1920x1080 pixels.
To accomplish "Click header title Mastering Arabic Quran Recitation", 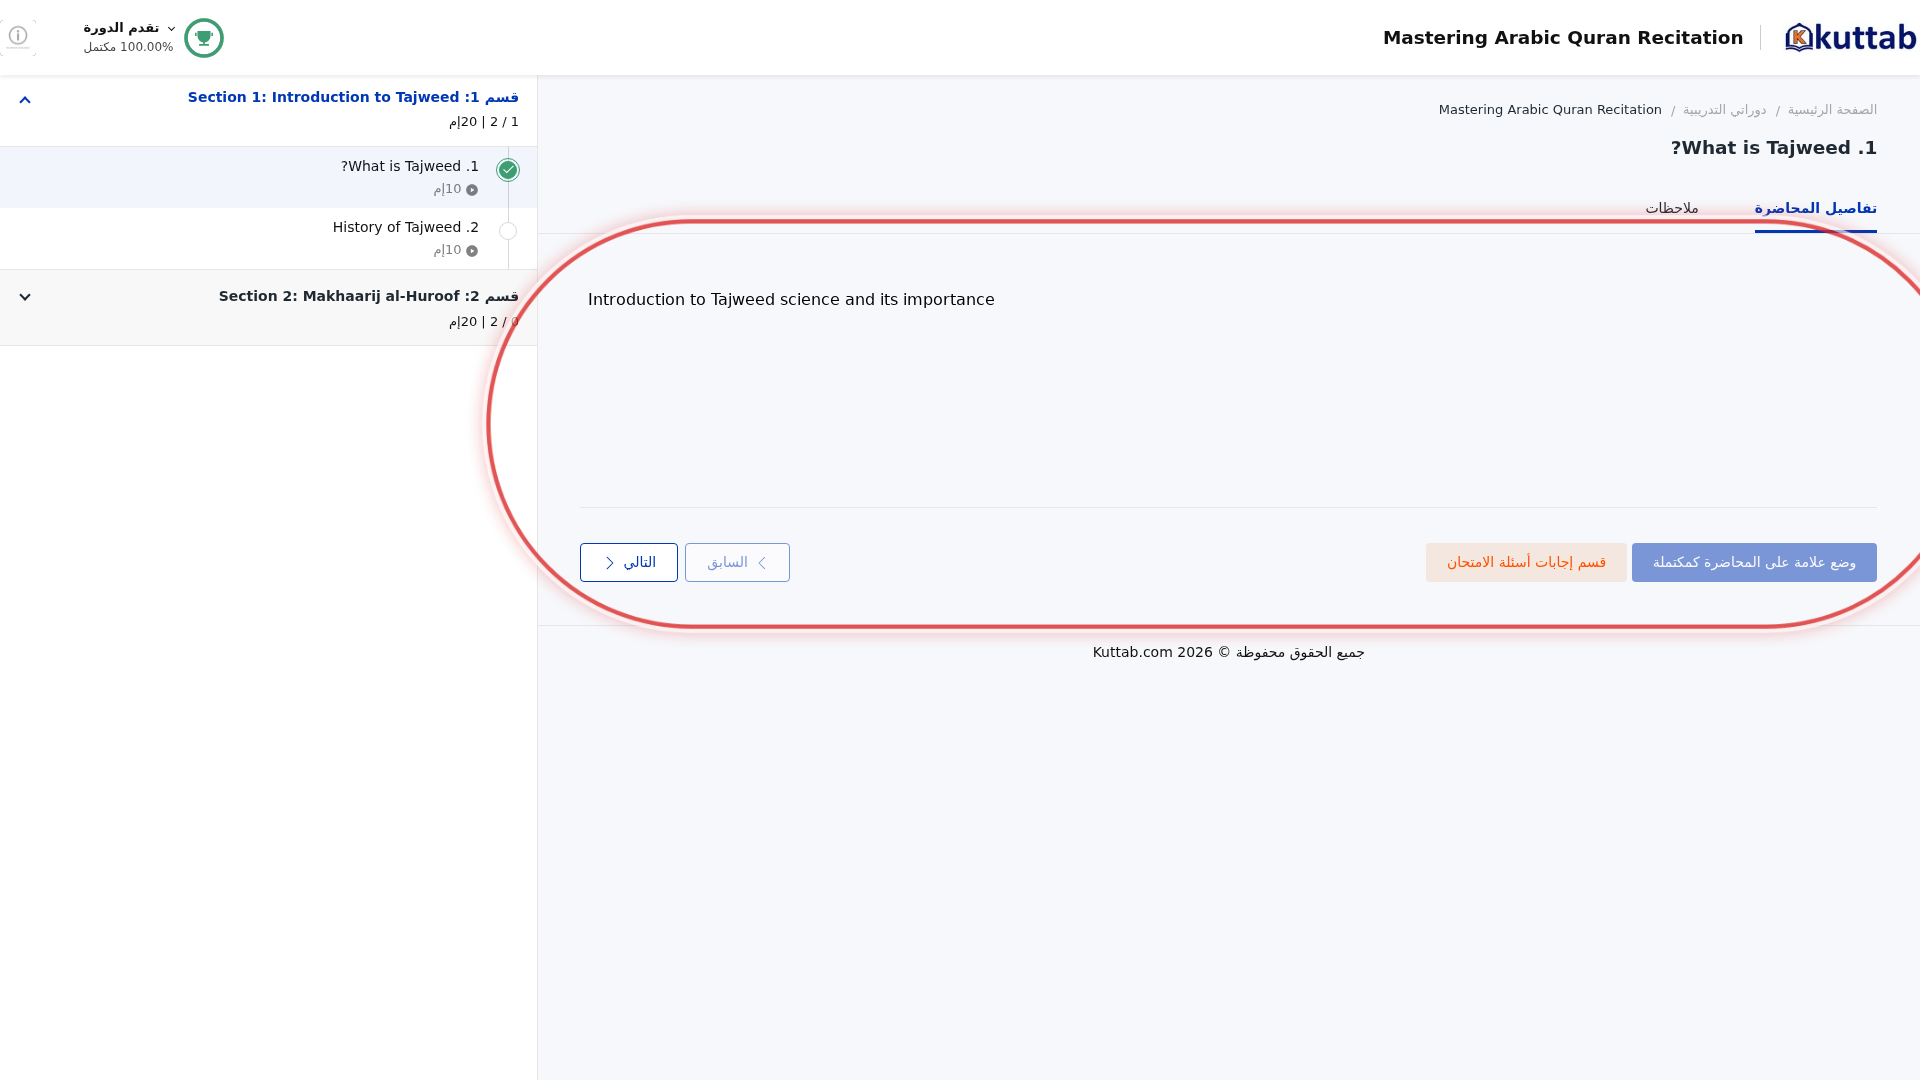I will [x=1562, y=38].
